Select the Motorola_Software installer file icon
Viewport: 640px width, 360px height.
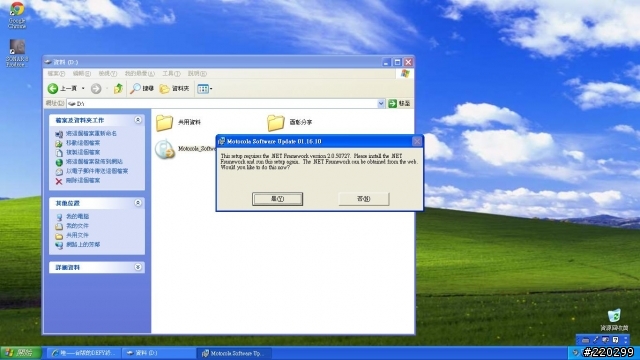coord(164,149)
